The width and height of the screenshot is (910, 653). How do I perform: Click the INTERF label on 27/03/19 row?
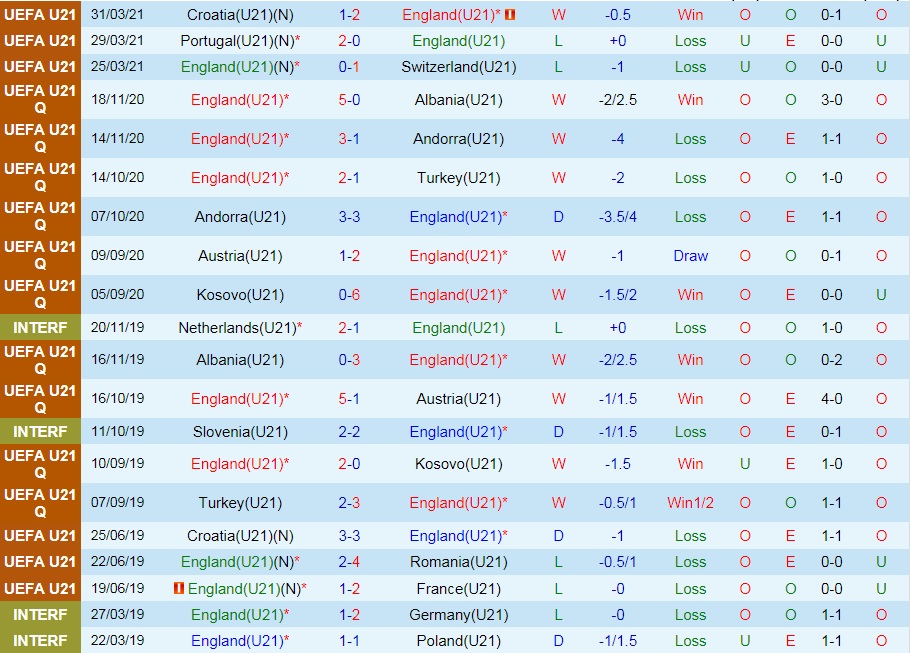pyautogui.click(x=40, y=615)
